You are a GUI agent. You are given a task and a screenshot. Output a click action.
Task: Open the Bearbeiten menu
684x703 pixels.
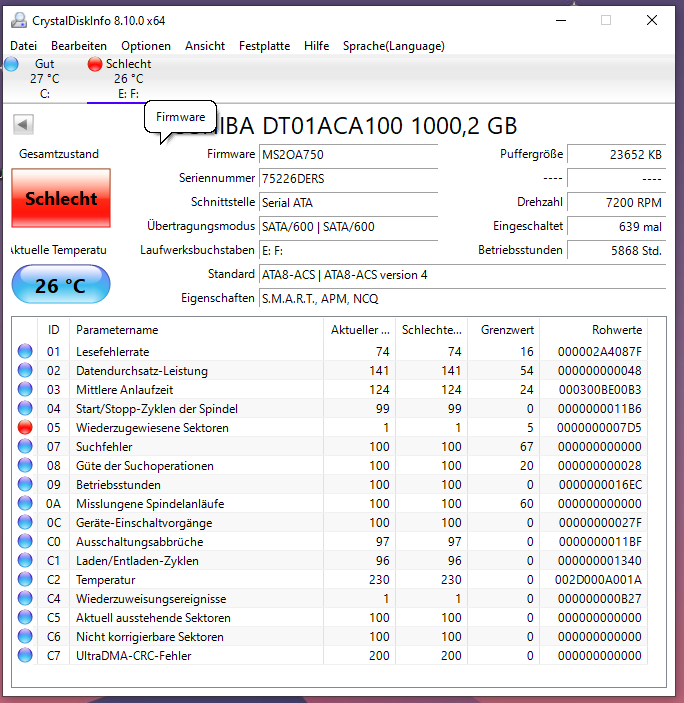(79, 46)
